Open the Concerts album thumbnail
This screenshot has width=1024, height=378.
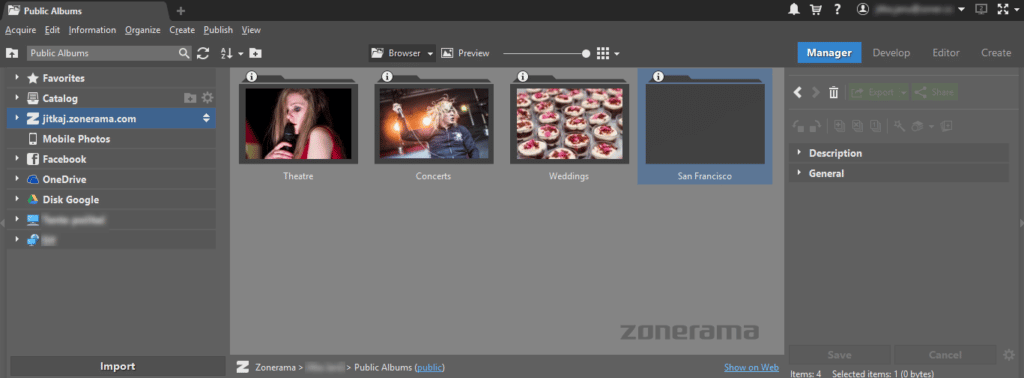point(433,123)
